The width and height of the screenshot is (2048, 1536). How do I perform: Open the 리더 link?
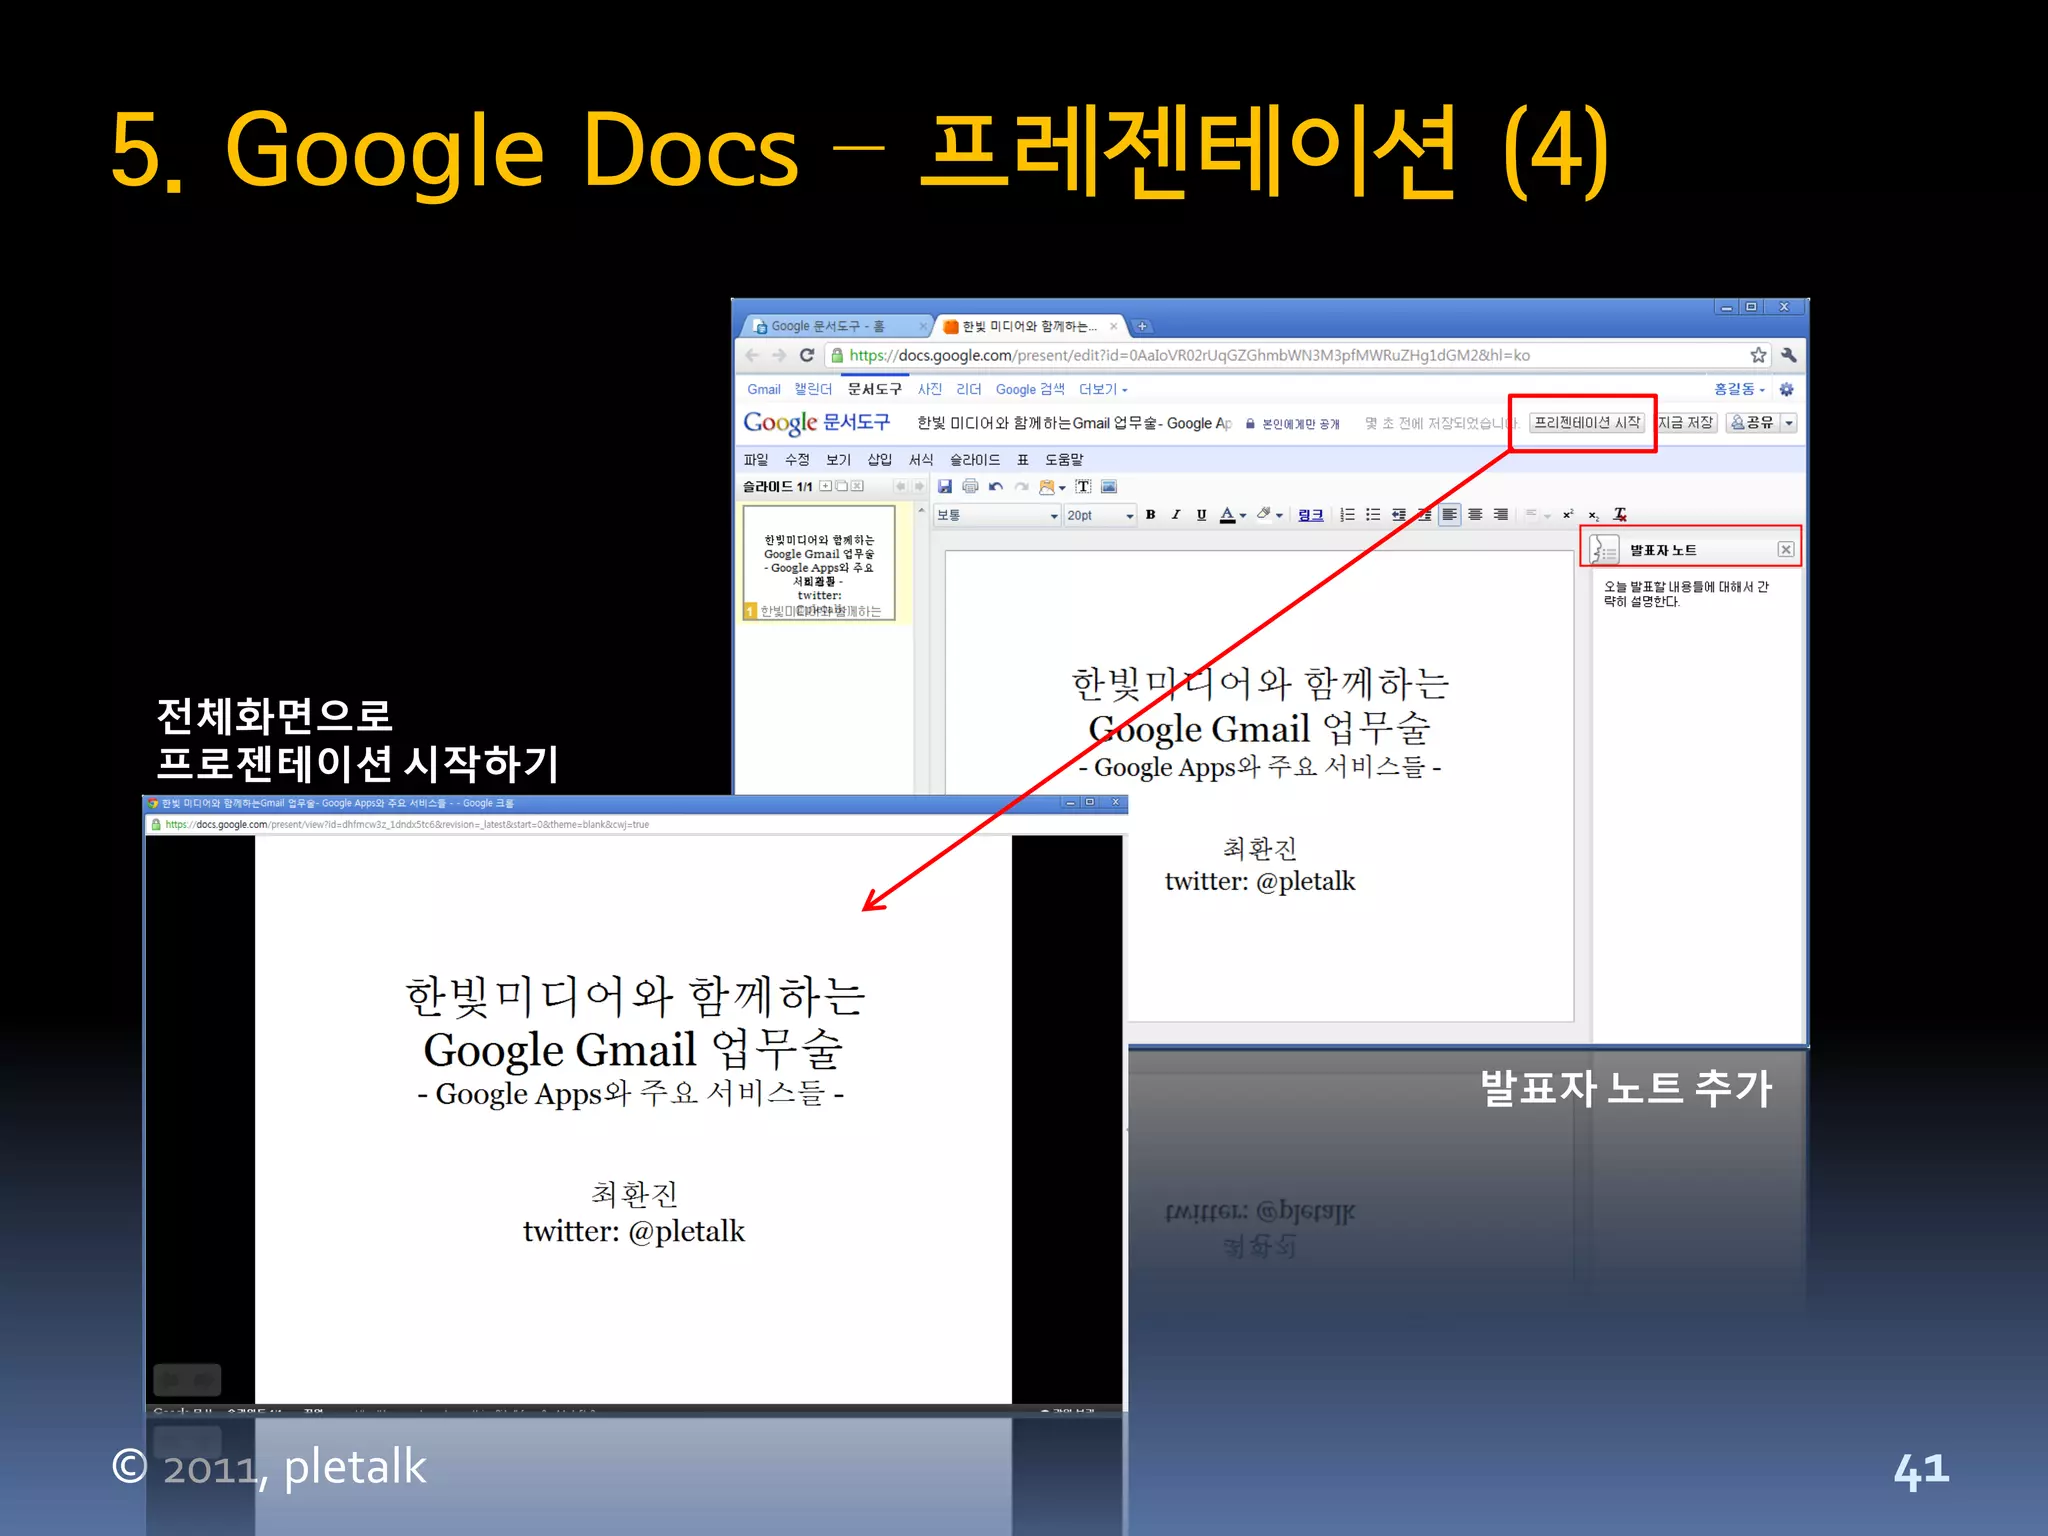(x=969, y=390)
